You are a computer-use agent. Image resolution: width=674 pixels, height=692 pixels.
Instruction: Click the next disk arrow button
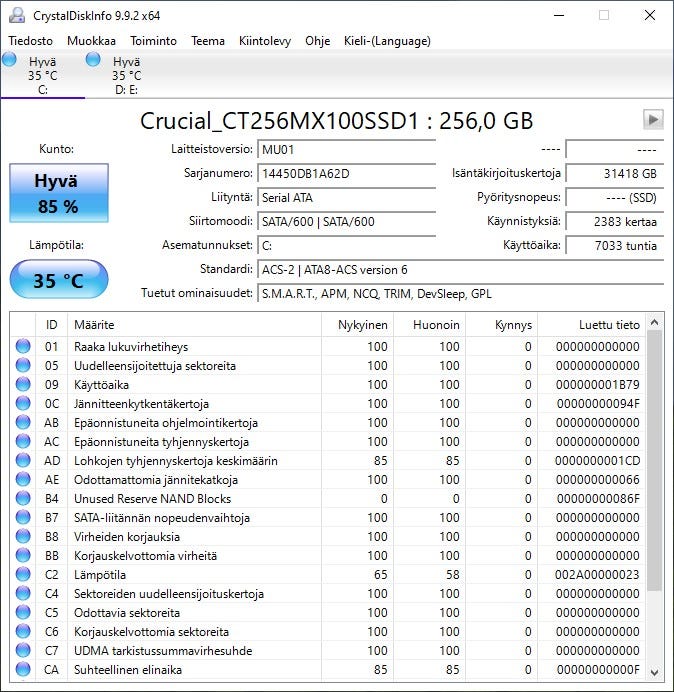coord(653,120)
